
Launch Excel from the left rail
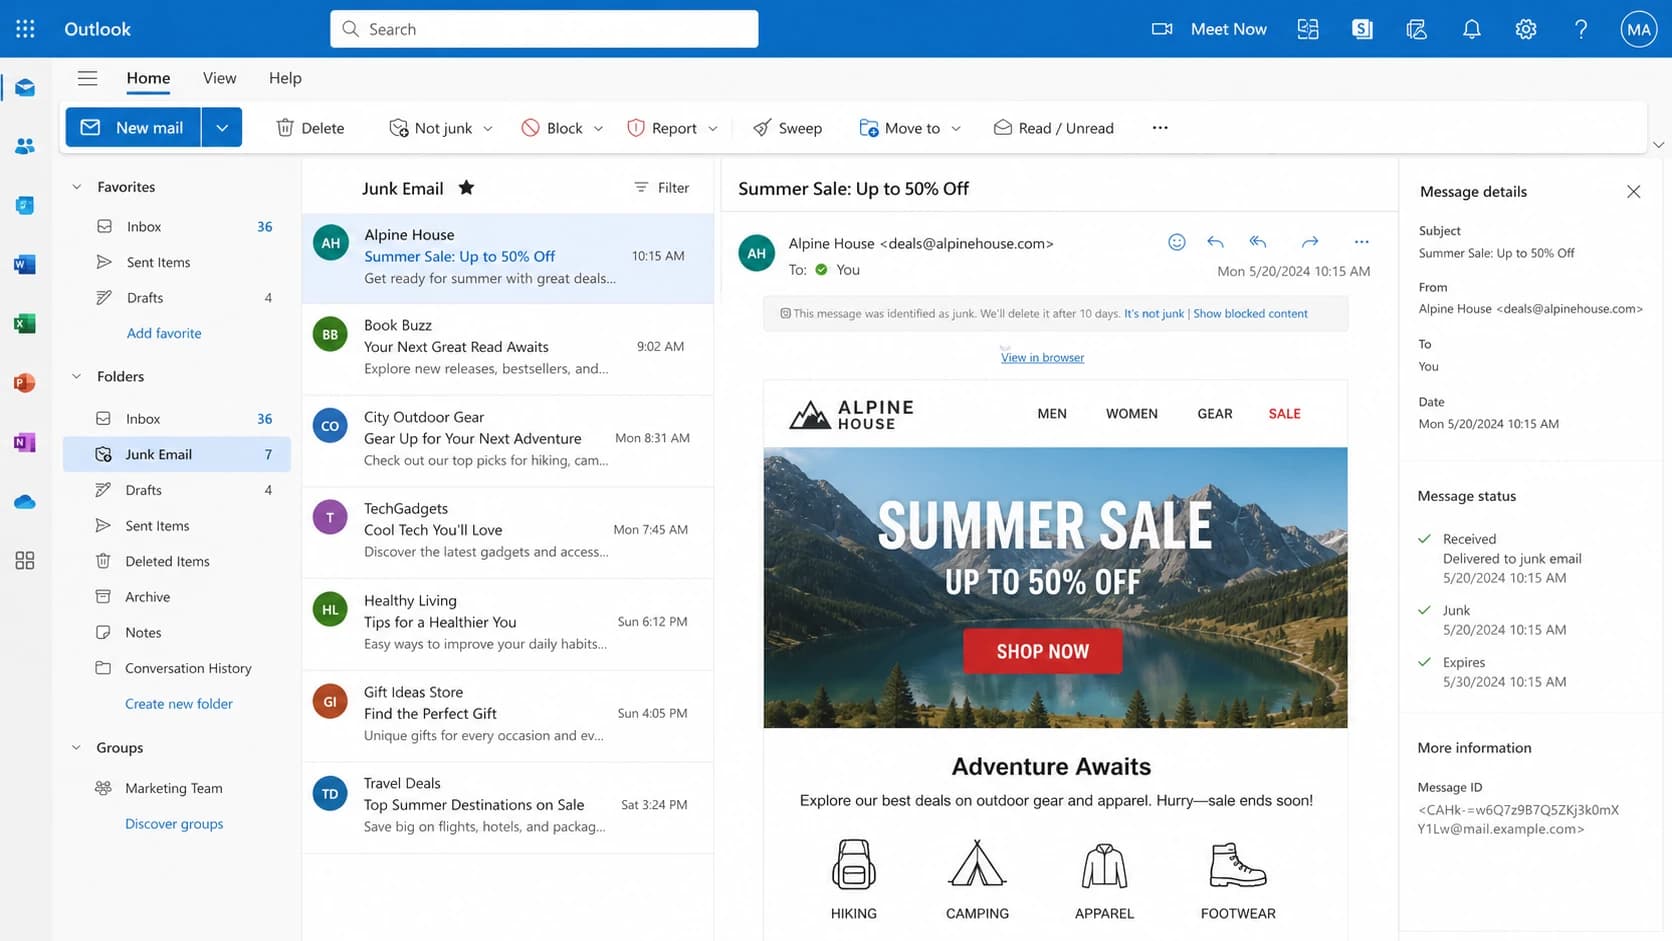(25, 323)
